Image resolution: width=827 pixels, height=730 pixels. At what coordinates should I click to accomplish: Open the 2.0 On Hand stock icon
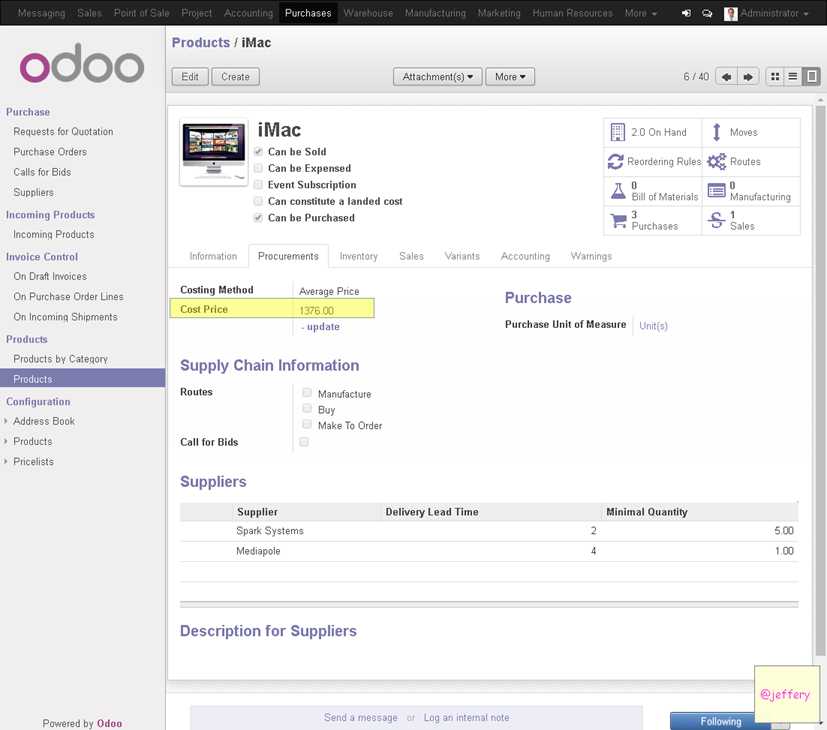[x=617, y=132]
